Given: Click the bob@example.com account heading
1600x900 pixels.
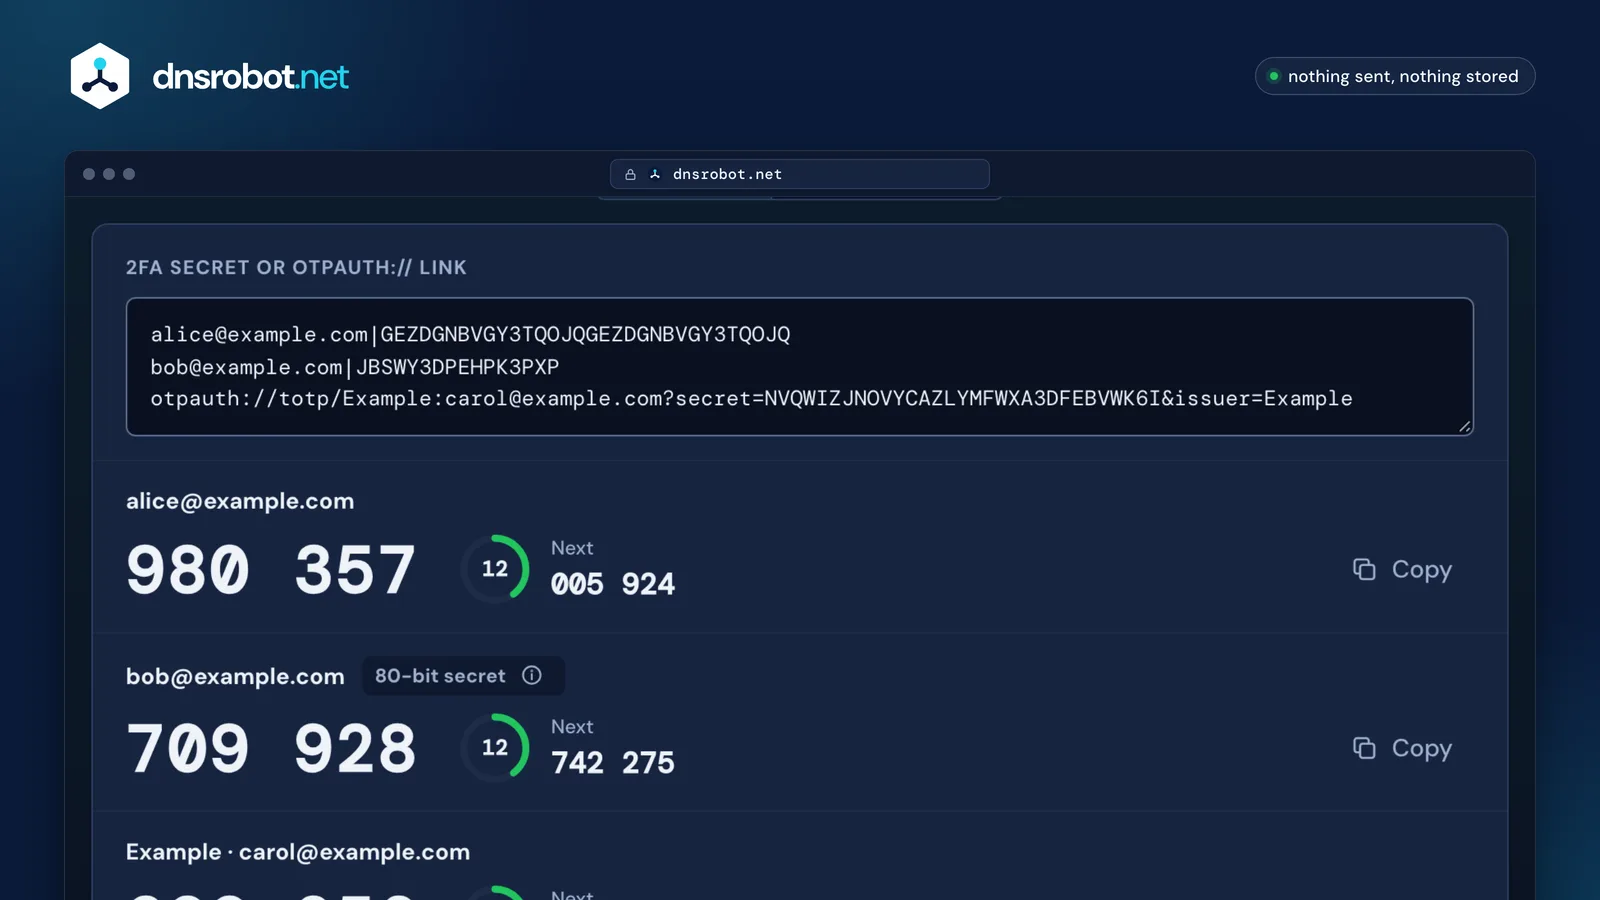Looking at the screenshot, I should pyautogui.click(x=235, y=677).
